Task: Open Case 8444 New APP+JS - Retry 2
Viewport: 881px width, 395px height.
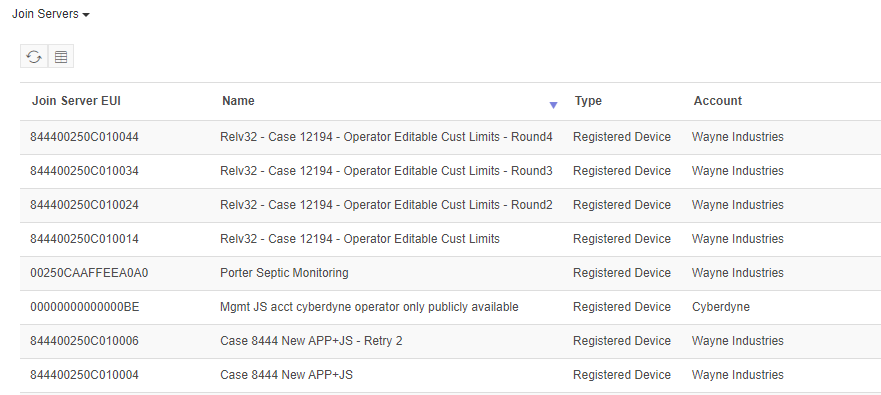Action: [311, 341]
